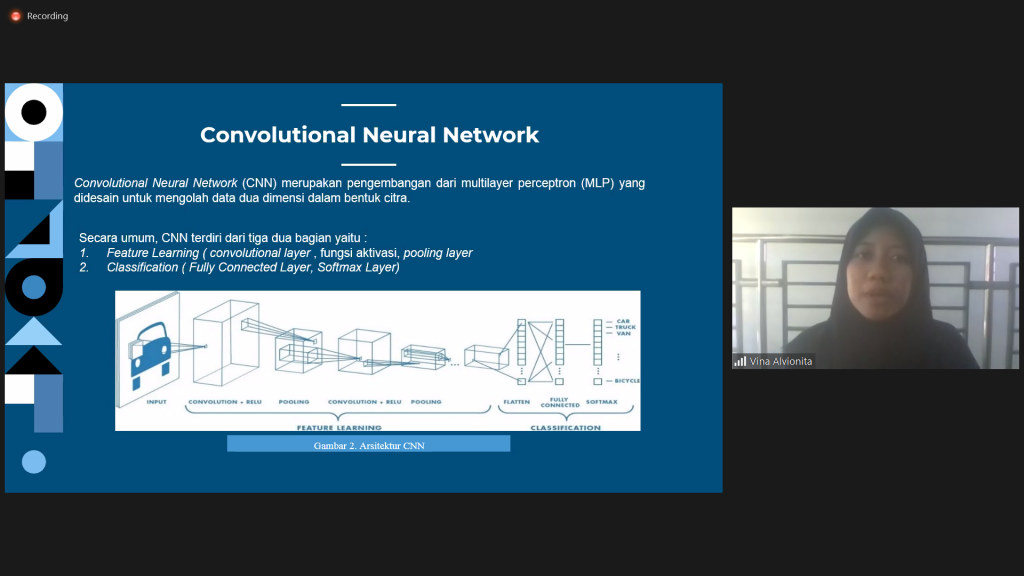Image resolution: width=1024 pixels, height=576 pixels.
Task: Click the "Convolutional Neural Network" slide title
Action: coord(369,135)
